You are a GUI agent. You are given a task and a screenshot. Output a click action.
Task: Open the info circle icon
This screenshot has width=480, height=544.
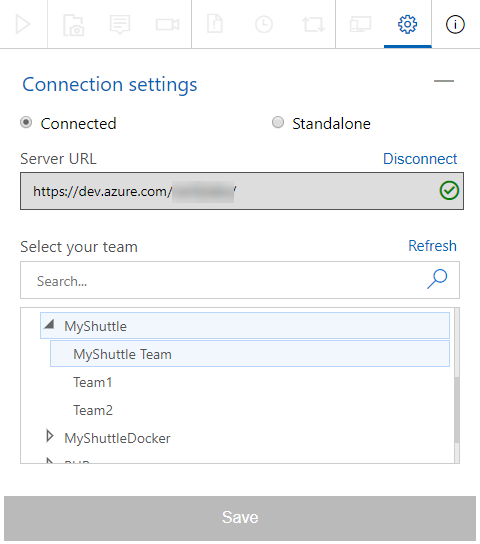455,24
